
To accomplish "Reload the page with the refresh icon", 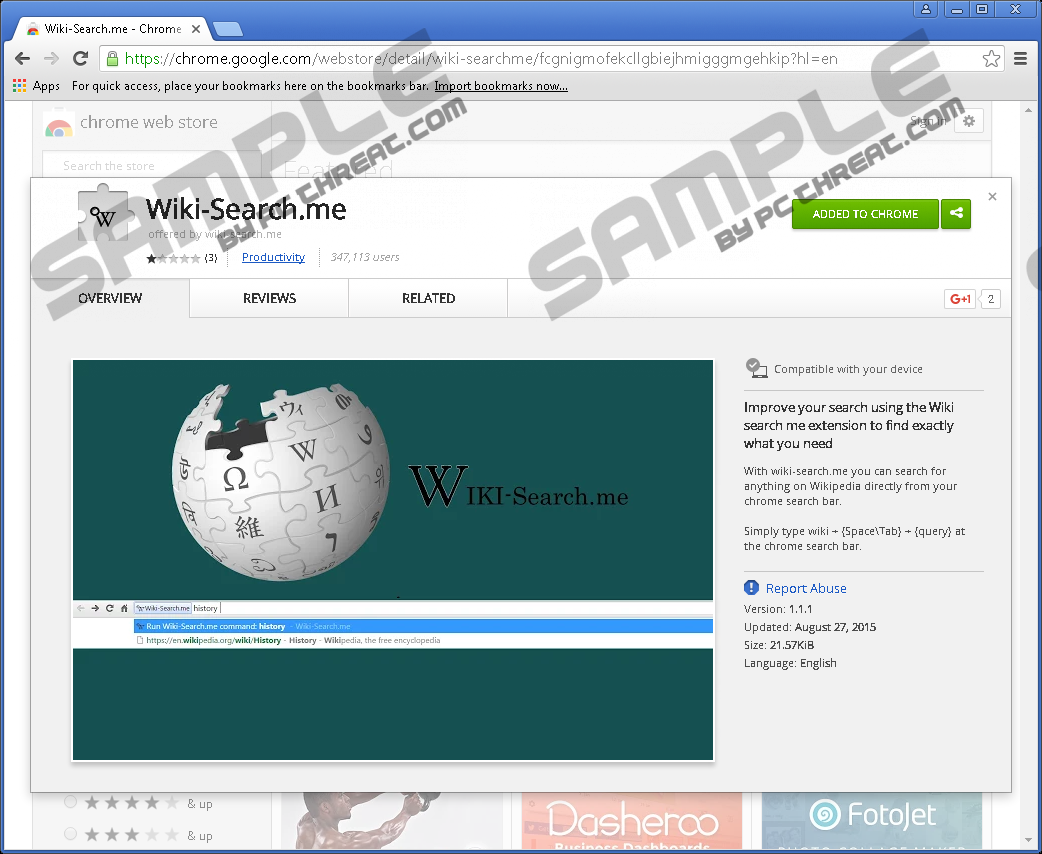I will coord(79,59).
